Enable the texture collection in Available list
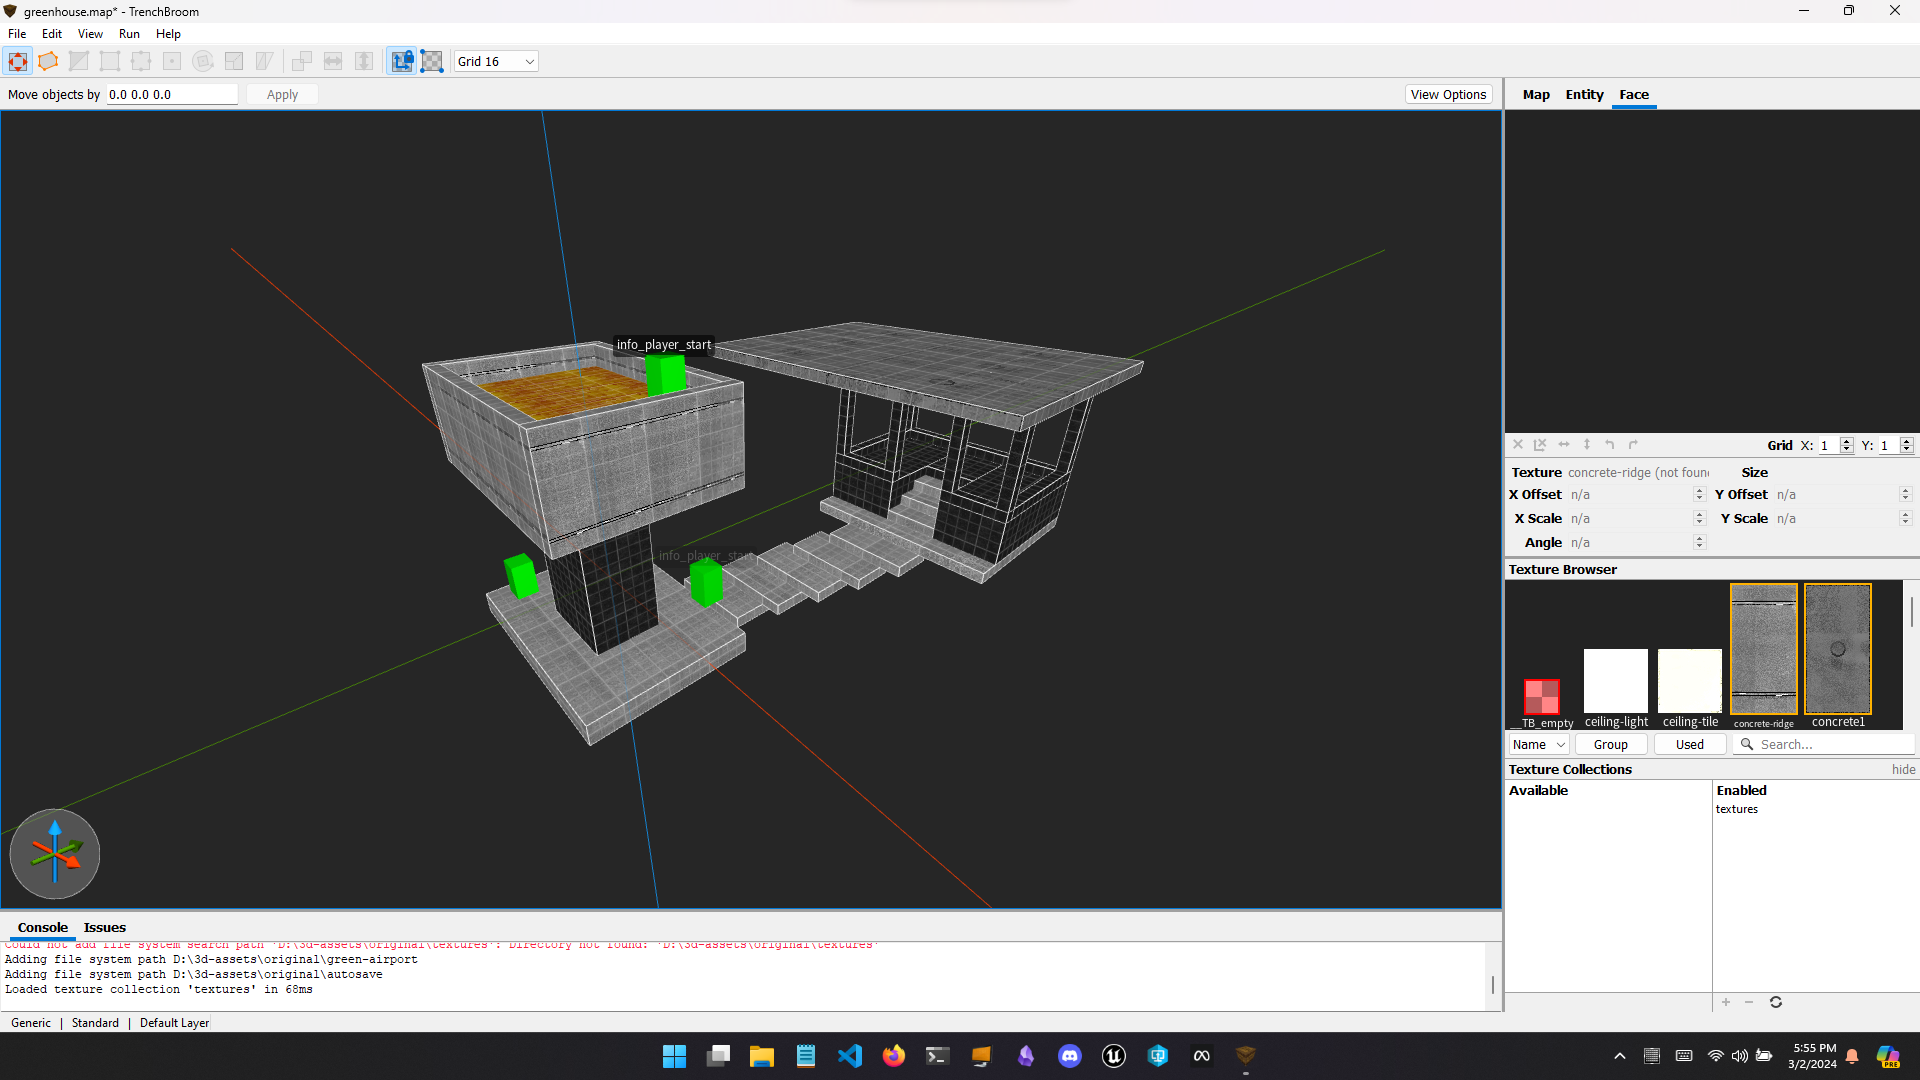 [1726, 1002]
